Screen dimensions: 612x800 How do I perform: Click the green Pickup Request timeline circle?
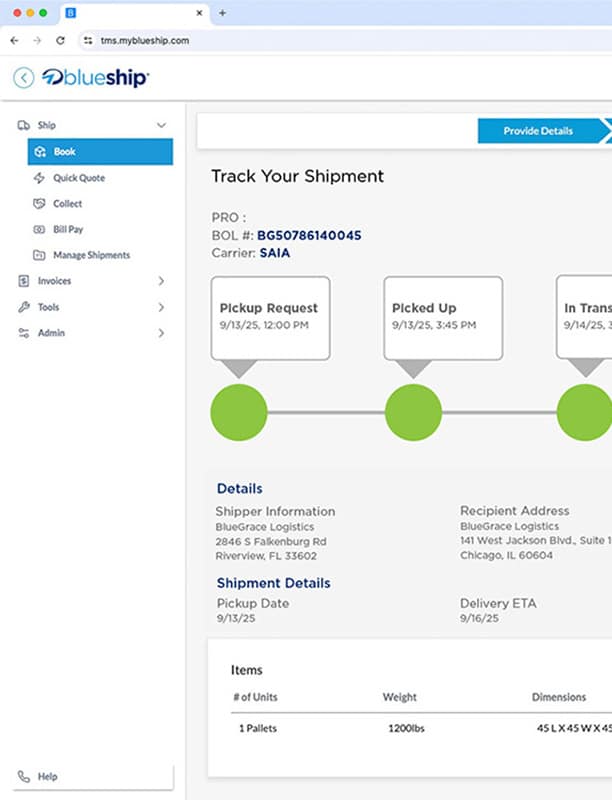[239, 412]
